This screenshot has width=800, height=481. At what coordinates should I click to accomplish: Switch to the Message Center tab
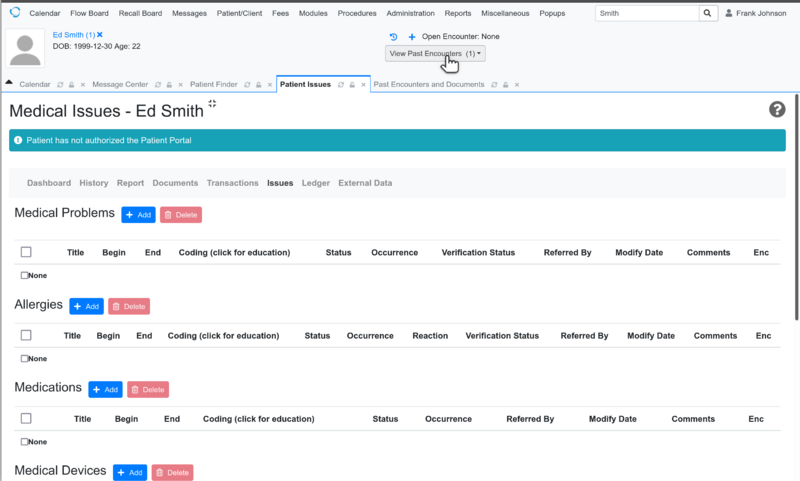[x=120, y=85]
